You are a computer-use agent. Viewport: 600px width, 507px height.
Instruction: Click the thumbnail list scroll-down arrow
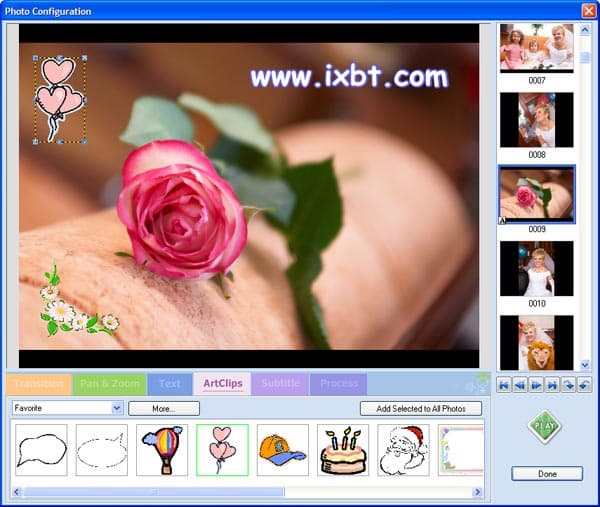click(x=585, y=365)
